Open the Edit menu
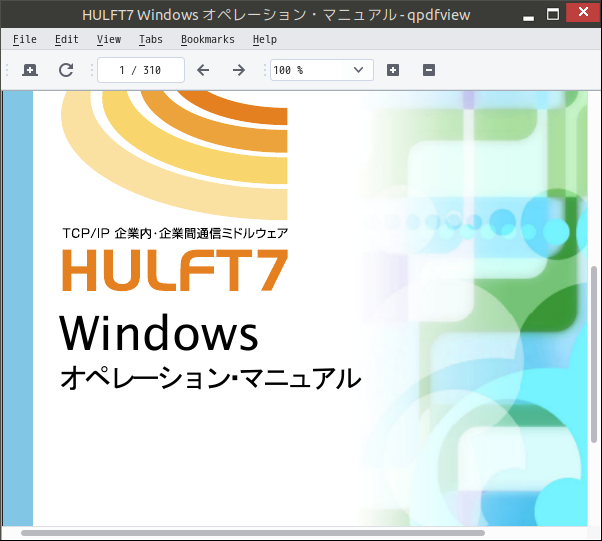Screen dimensions: 602x541 [66, 39]
